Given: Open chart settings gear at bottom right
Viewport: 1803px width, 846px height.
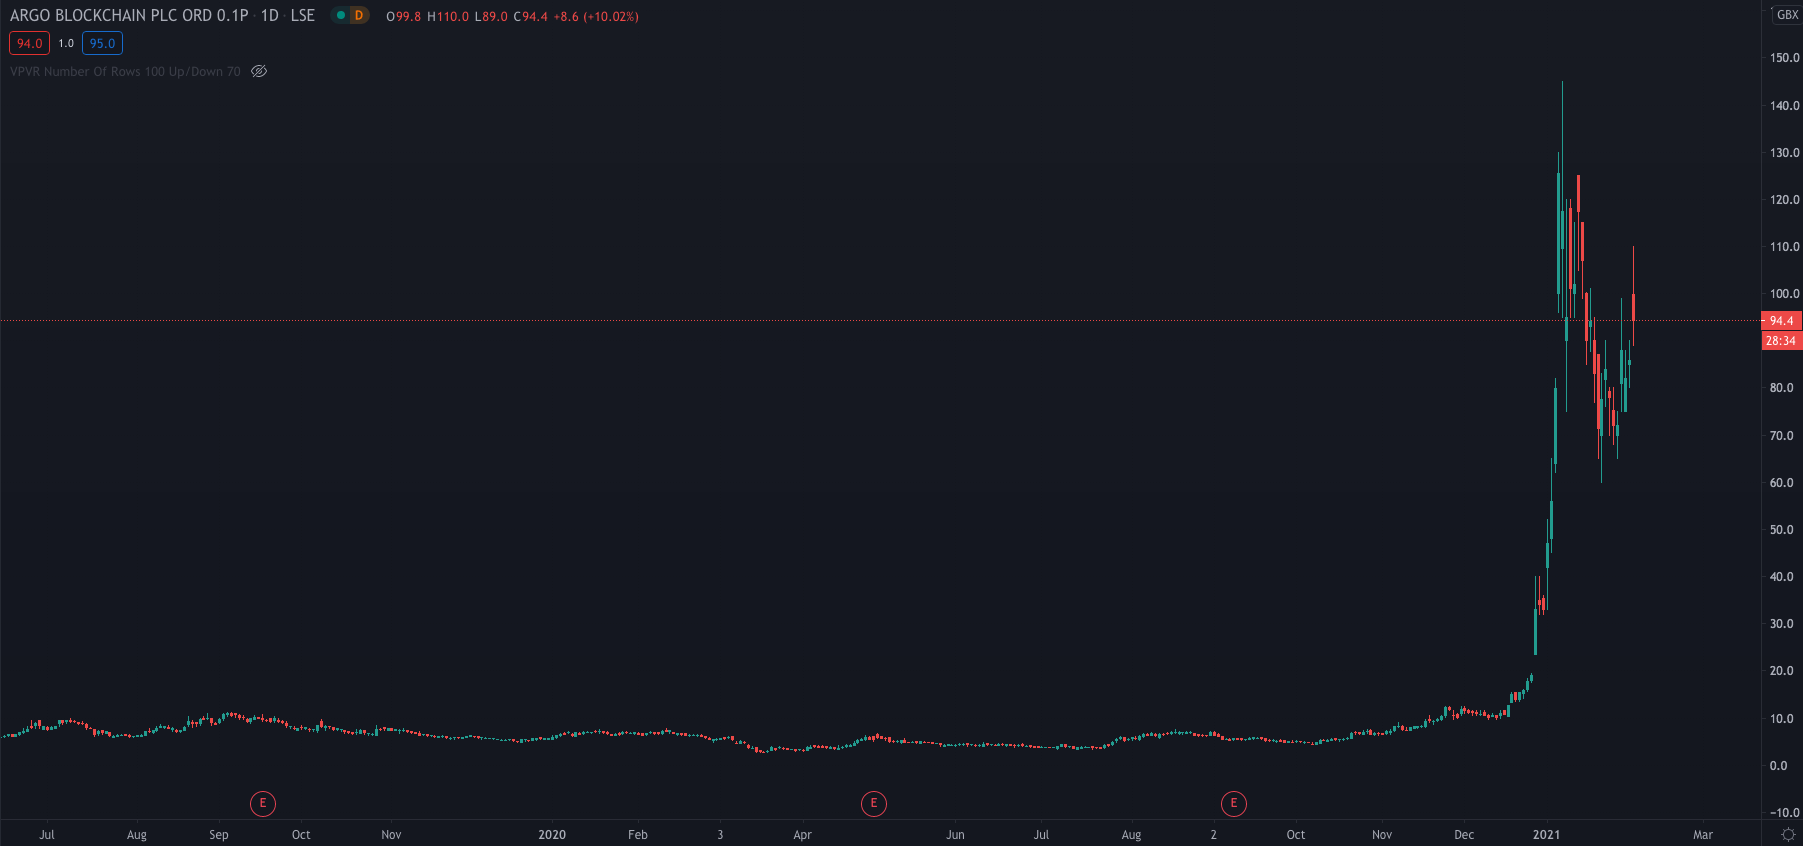Looking at the screenshot, I should pyautogui.click(x=1788, y=834).
